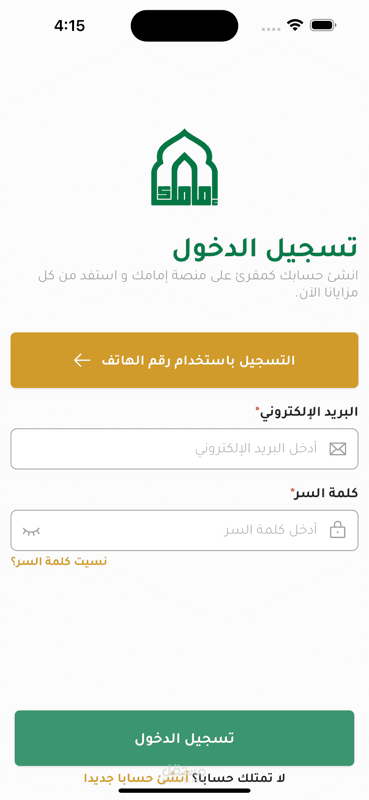Tap the home indicator bar at bottom
Screen dimensions: 369x800
184,791
